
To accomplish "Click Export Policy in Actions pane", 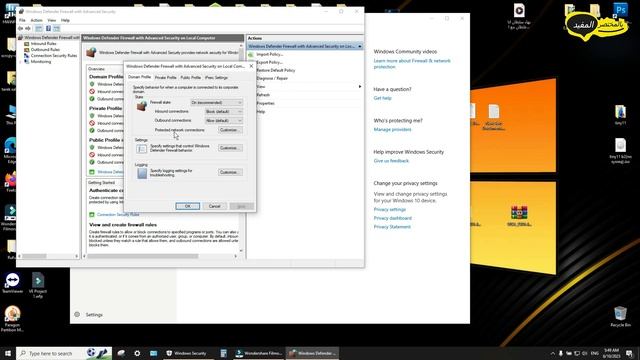I will (269, 62).
